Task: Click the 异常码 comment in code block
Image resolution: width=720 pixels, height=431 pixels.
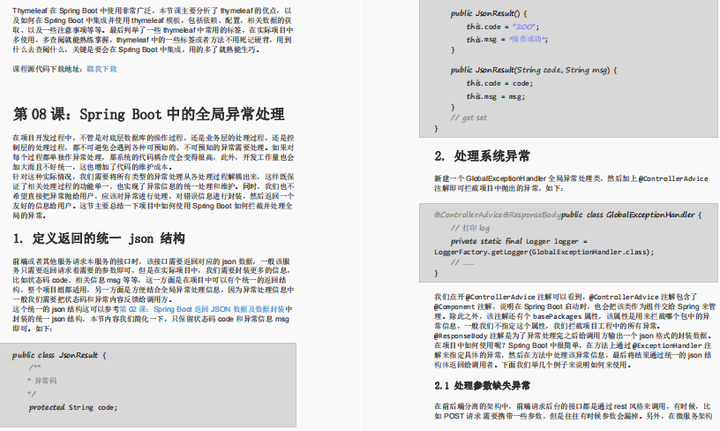Action: [42, 381]
